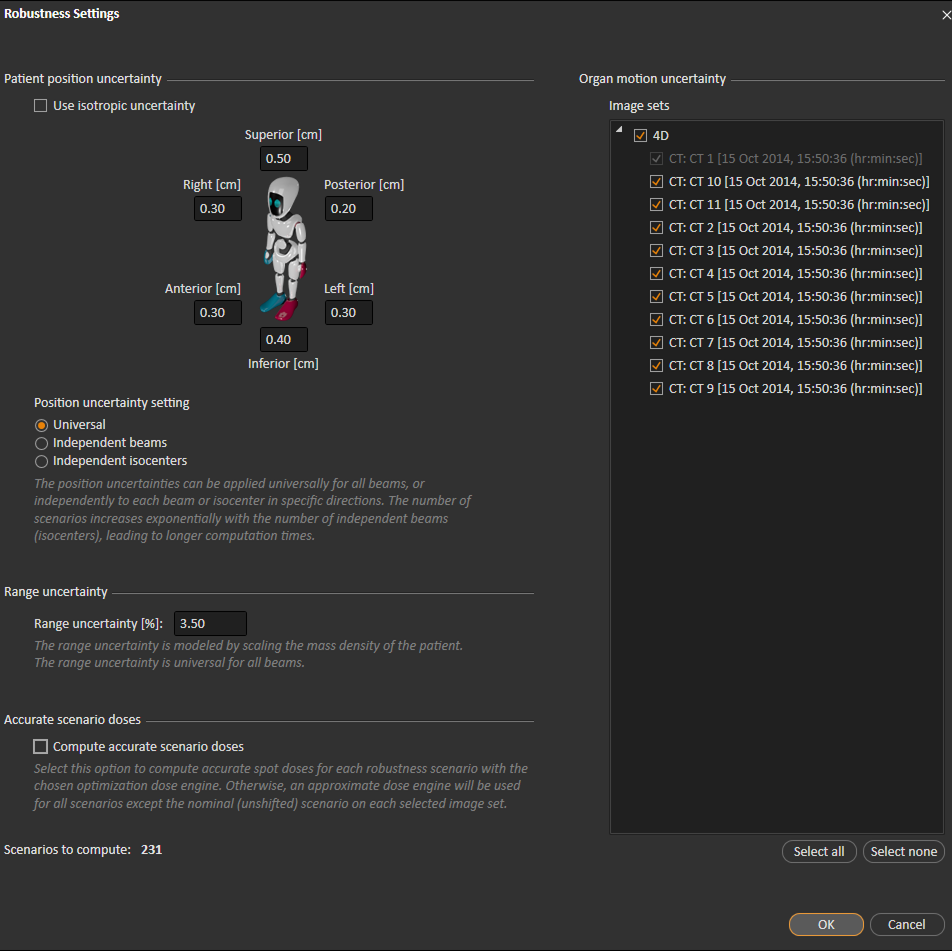This screenshot has height=951, width=952.
Task: Click the Superior uncertainty input field
Action: [x=284, y=159]
